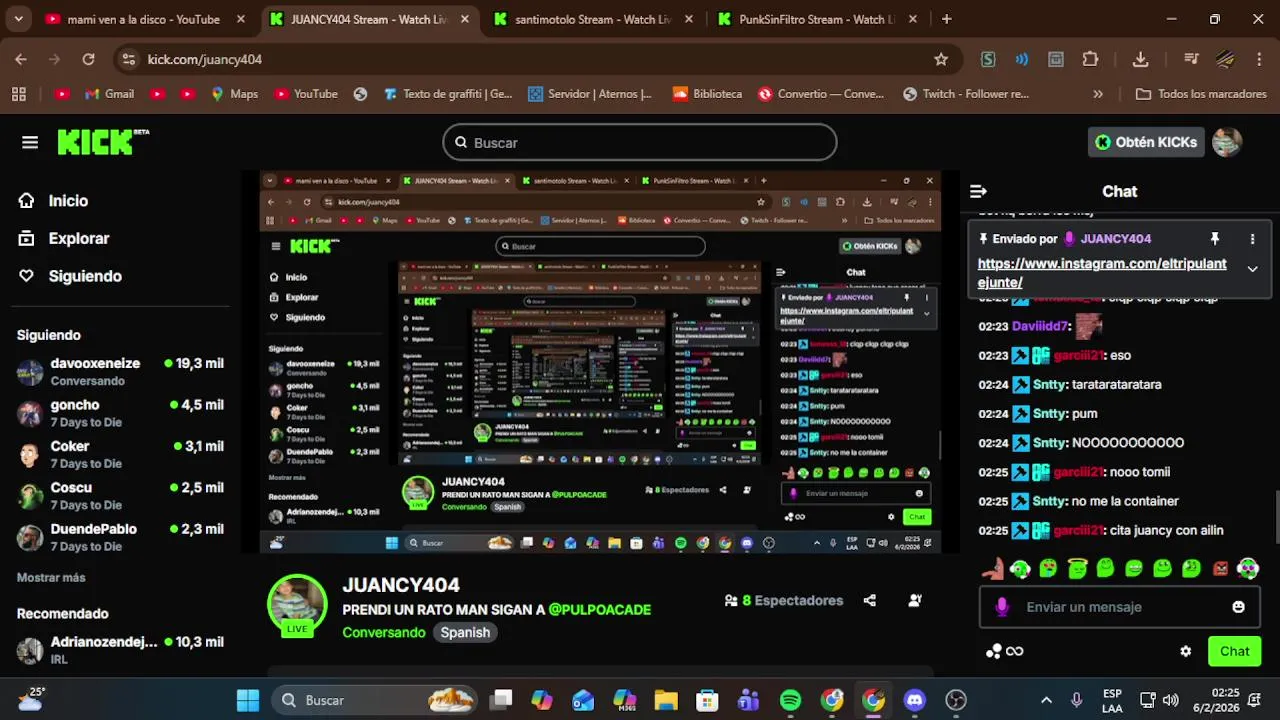Unpin the pinned chat message
The height and width of the screenshot is (720, 1280).
tap(1215, 239)
